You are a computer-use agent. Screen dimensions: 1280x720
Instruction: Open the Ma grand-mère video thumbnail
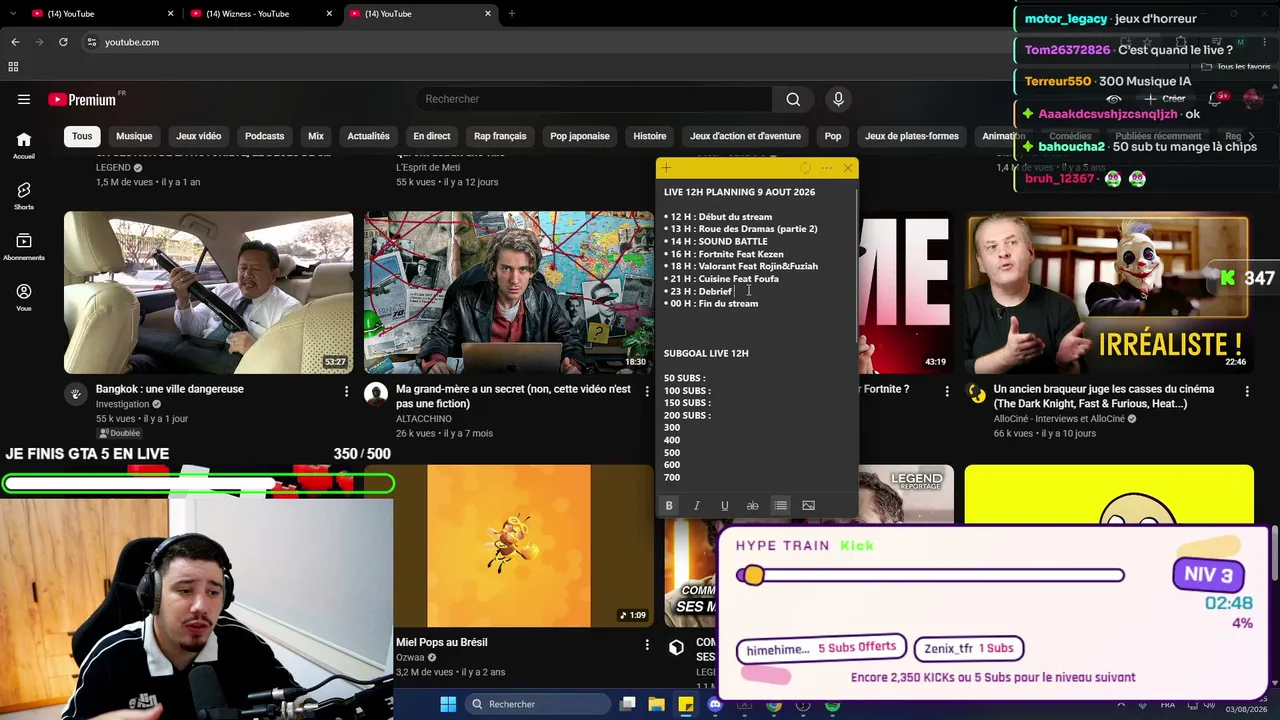(x=508, y=293)
